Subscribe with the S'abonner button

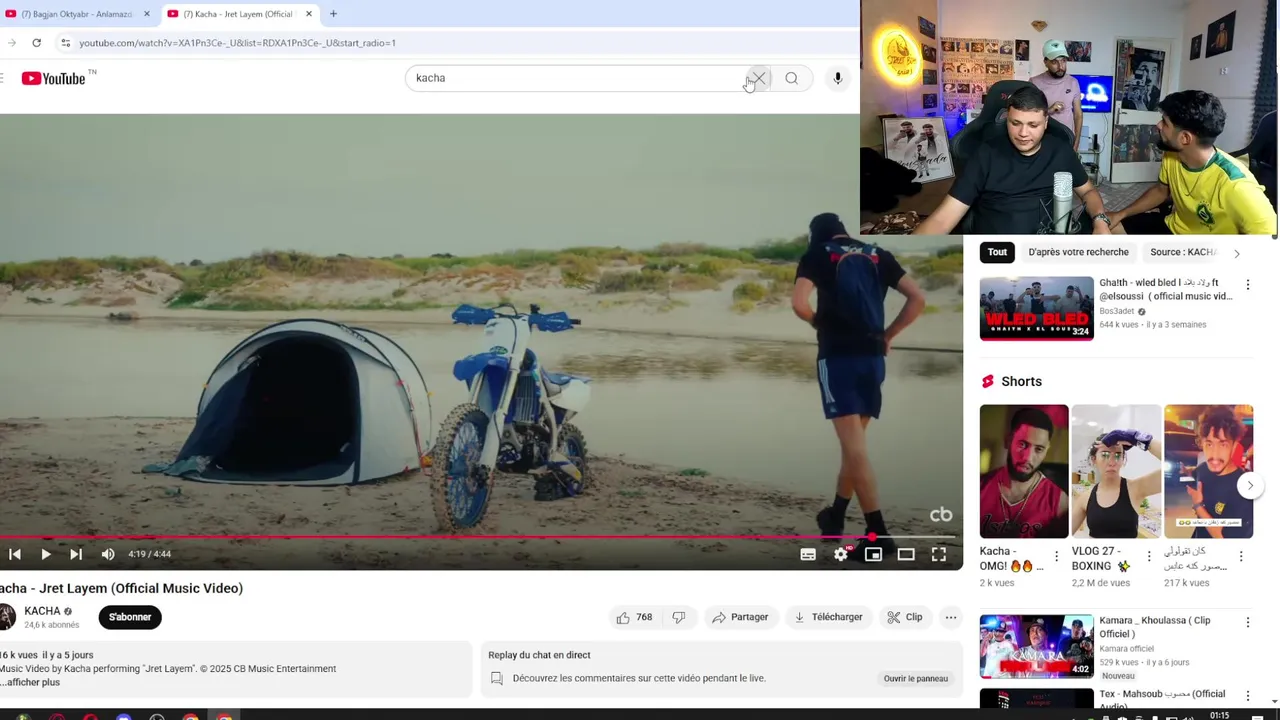[130, 617]
